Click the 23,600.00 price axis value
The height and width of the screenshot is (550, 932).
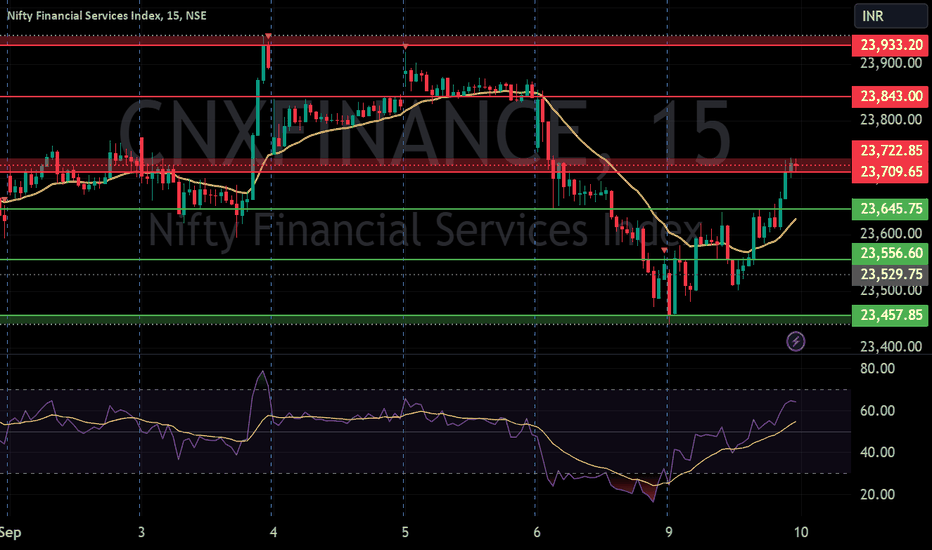(x=891, y=233)
